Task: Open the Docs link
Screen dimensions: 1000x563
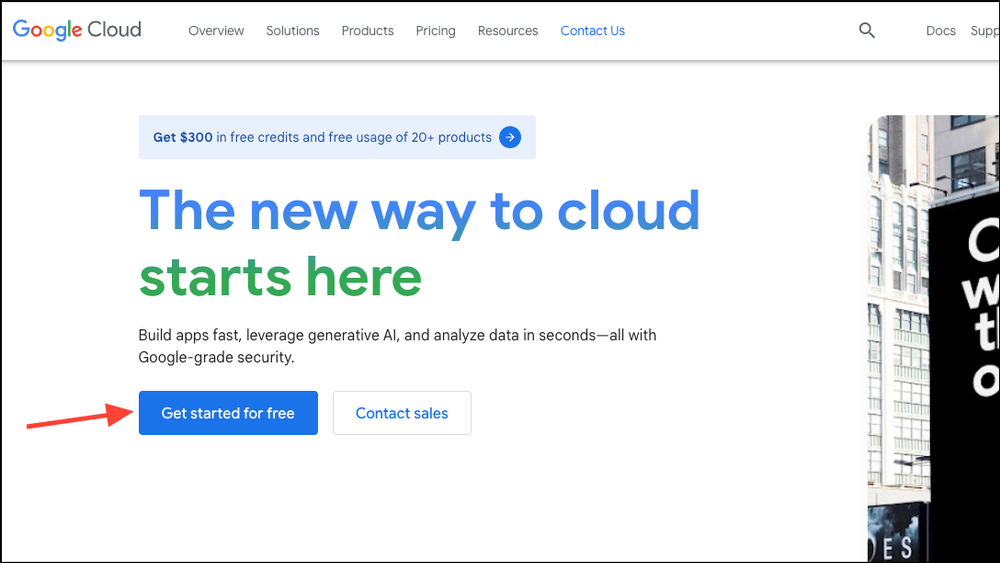Action: (x=941, y=31)
